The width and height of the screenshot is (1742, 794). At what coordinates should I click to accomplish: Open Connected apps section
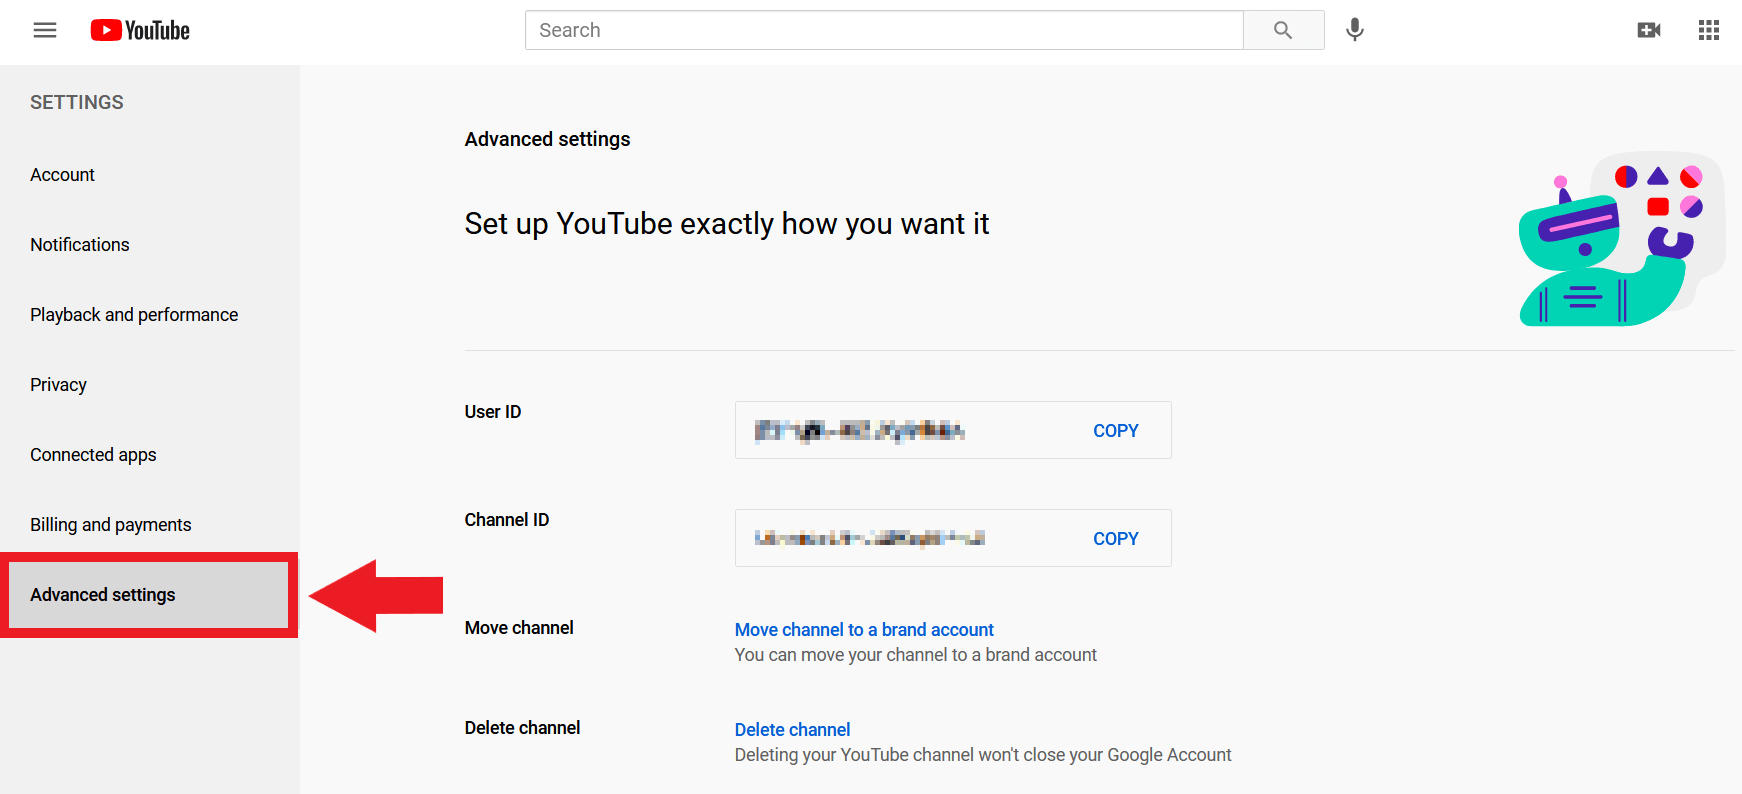click(93, 455)
